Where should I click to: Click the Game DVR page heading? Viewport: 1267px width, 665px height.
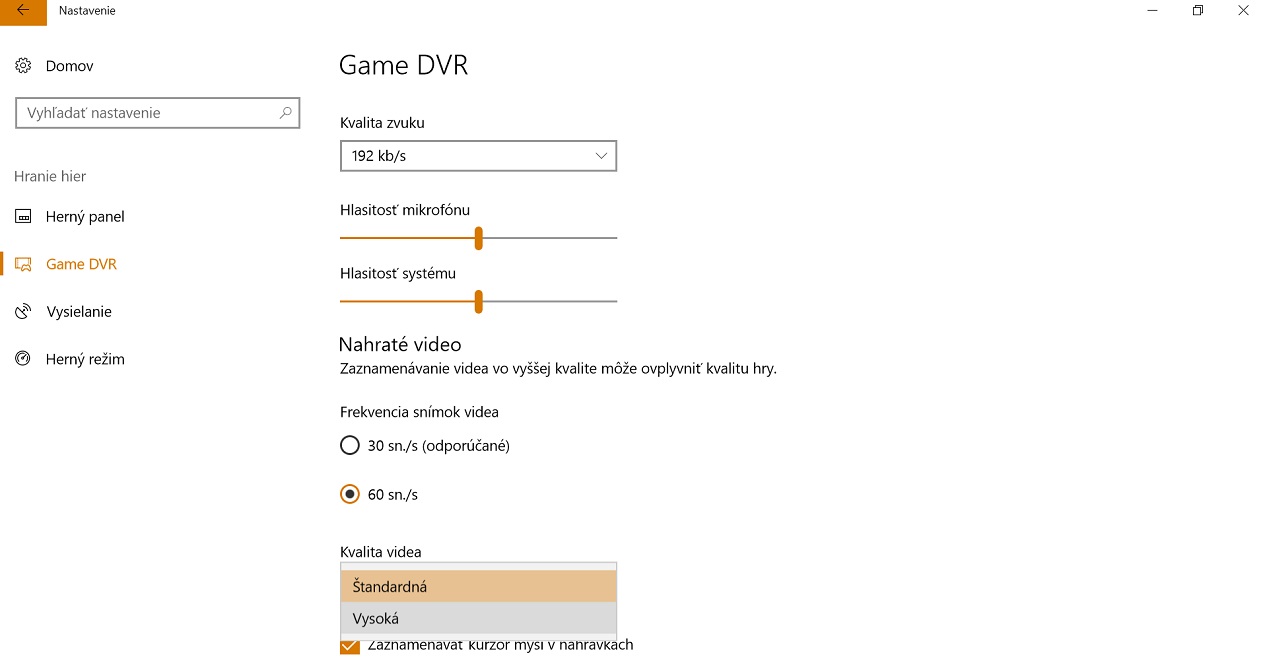point(403,66)
